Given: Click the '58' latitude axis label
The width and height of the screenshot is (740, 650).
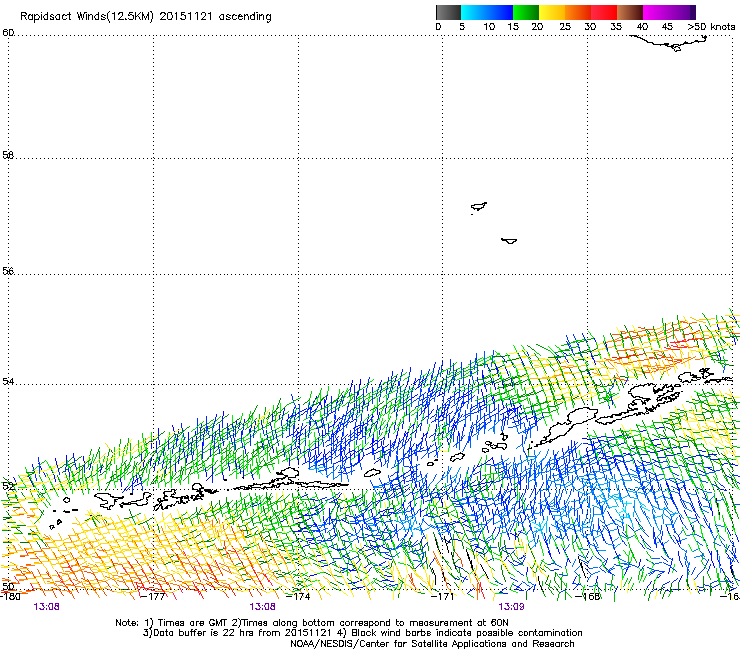Looking at the screenshot, I should [8, 155].
